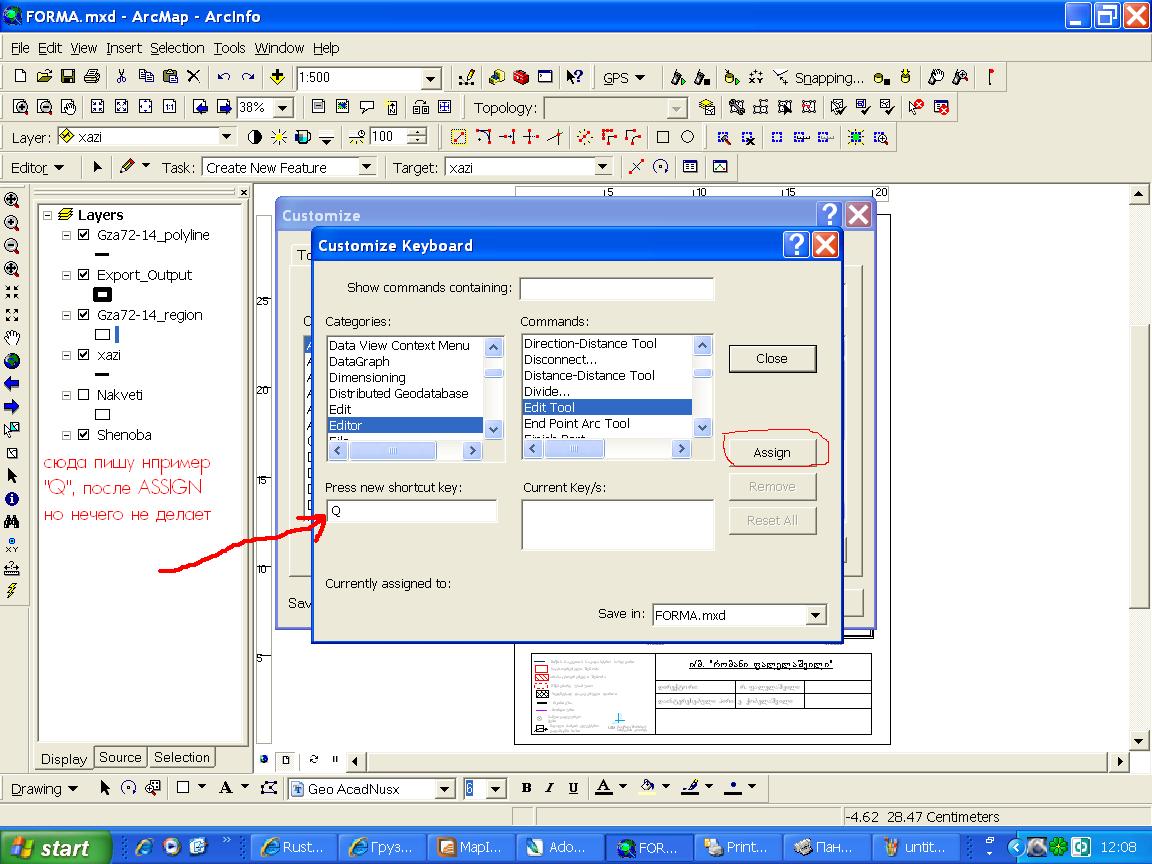
Task: Go back to previous extent arrow
Action: click(12, 384)
